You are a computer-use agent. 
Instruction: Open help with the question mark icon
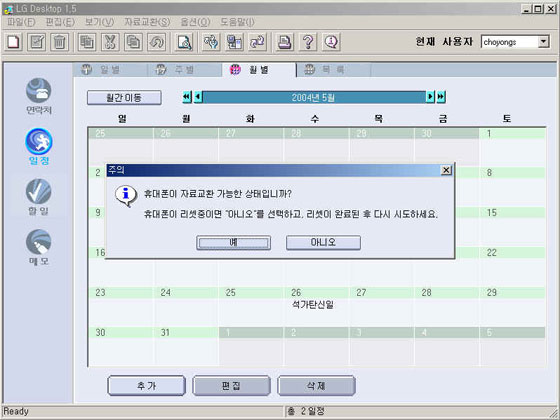(x=308, y=42)
